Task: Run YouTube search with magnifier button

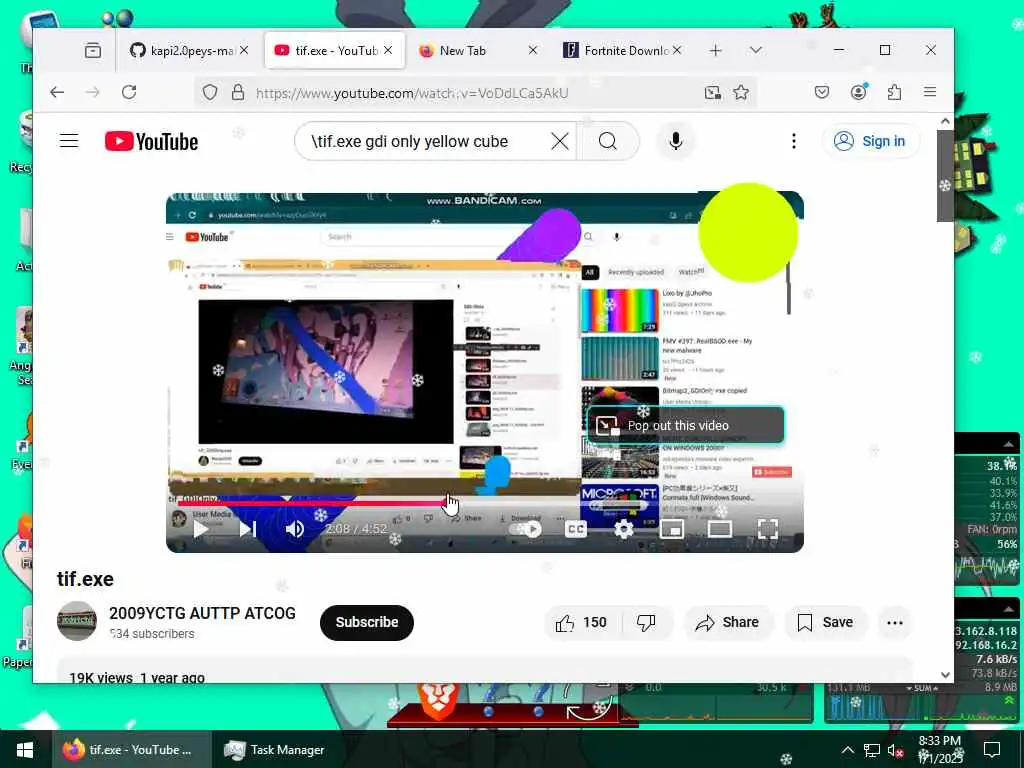Action: tap(607, 141)
